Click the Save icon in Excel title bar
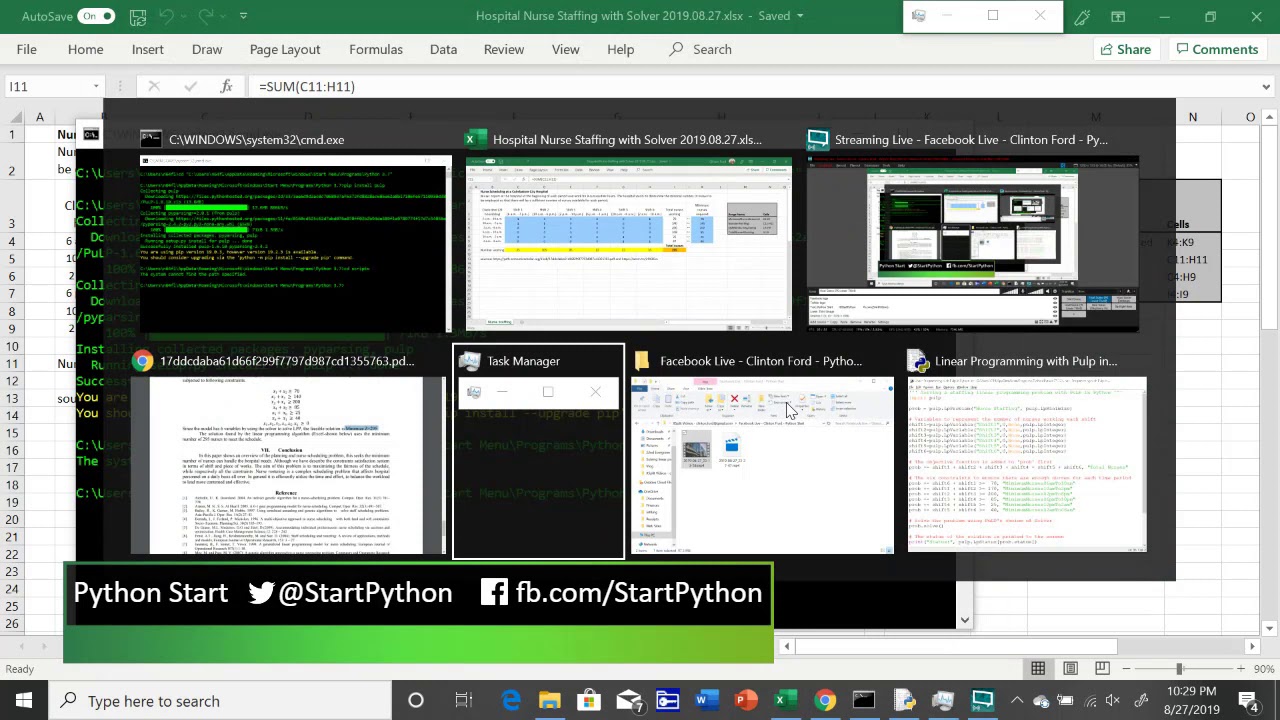Screen dimensions: 1280x720 click(138, 17)
